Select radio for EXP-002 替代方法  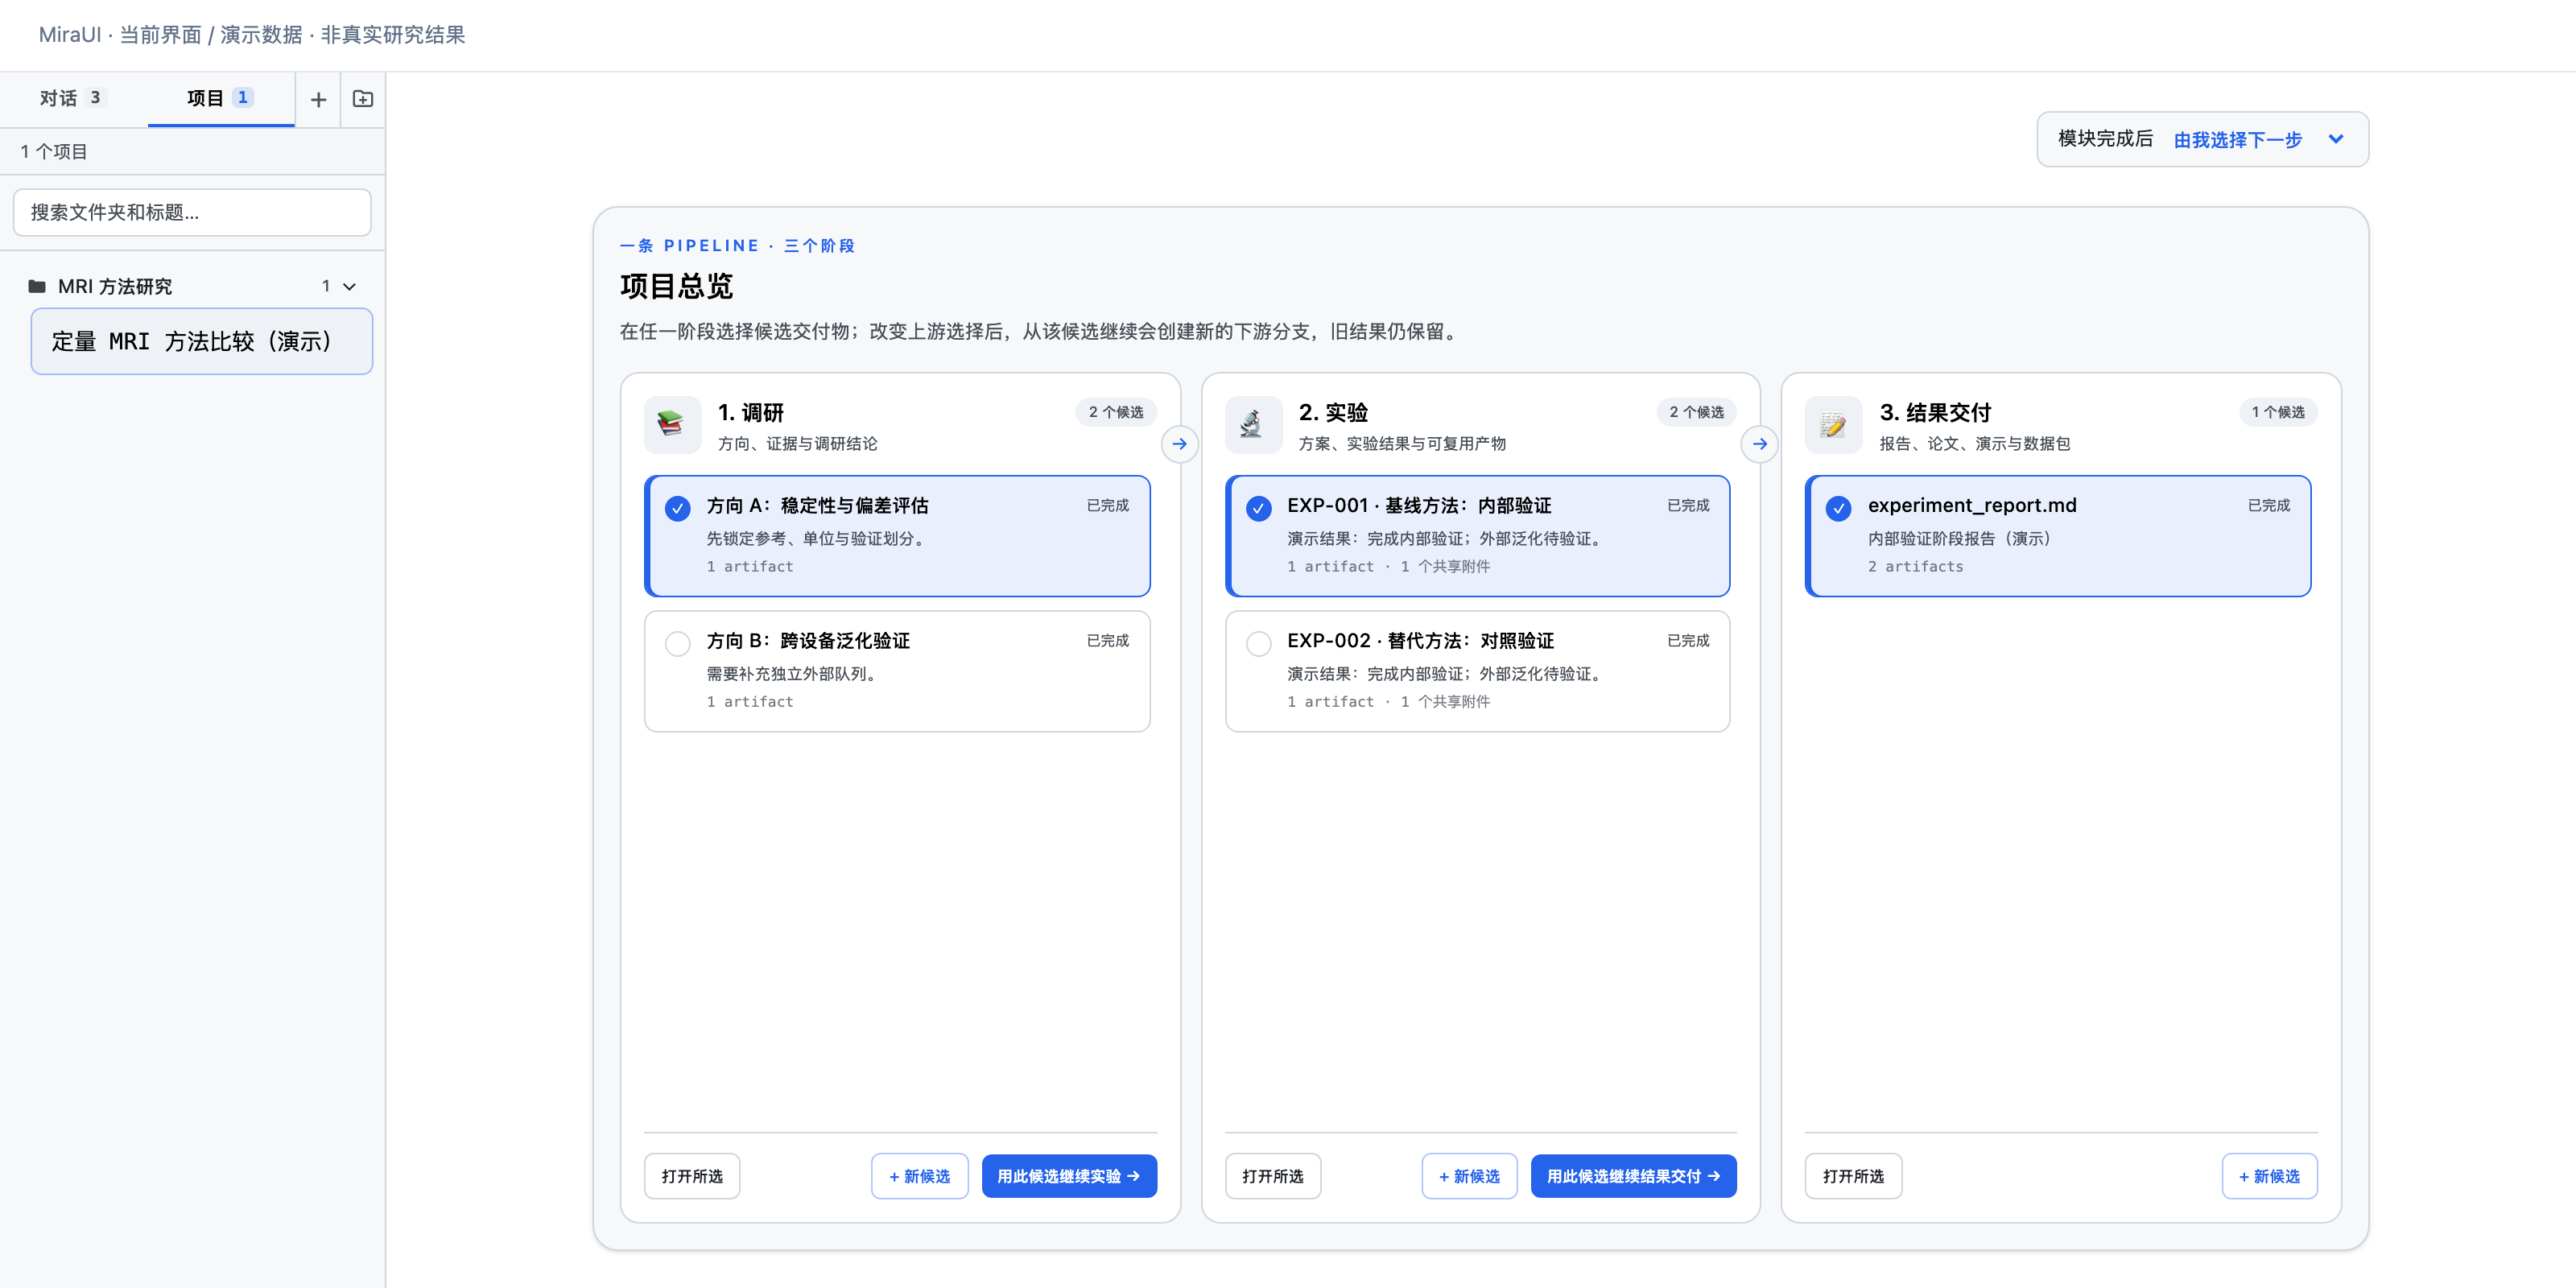[1259, 643]
